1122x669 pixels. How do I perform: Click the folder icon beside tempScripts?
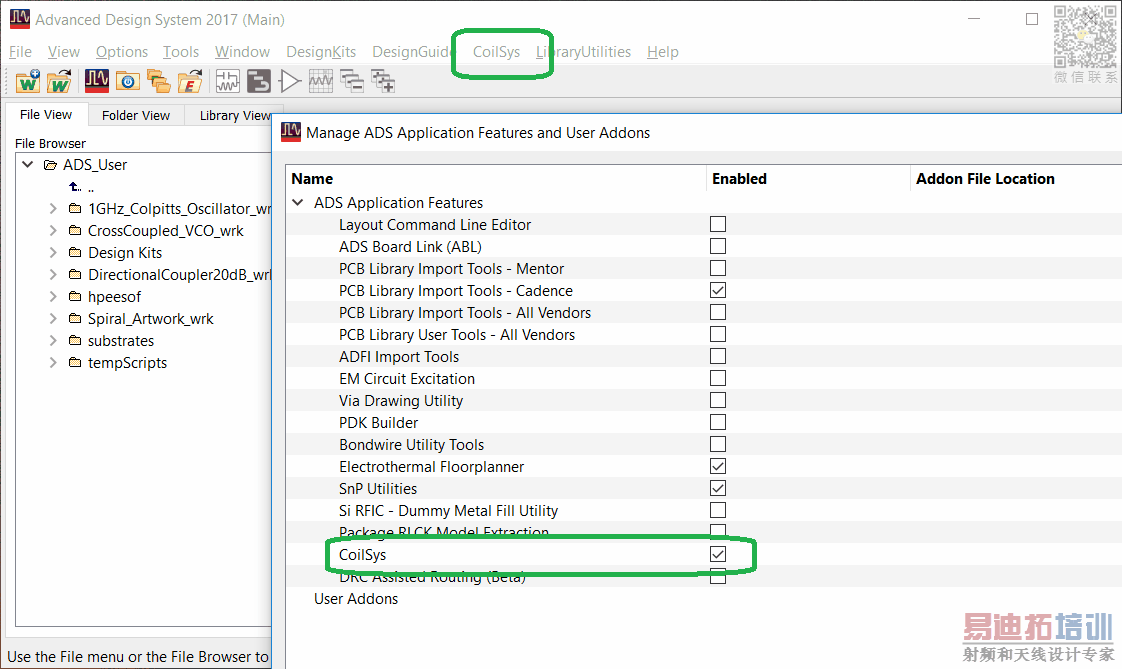pyautogui.click(x=75, y=363)
